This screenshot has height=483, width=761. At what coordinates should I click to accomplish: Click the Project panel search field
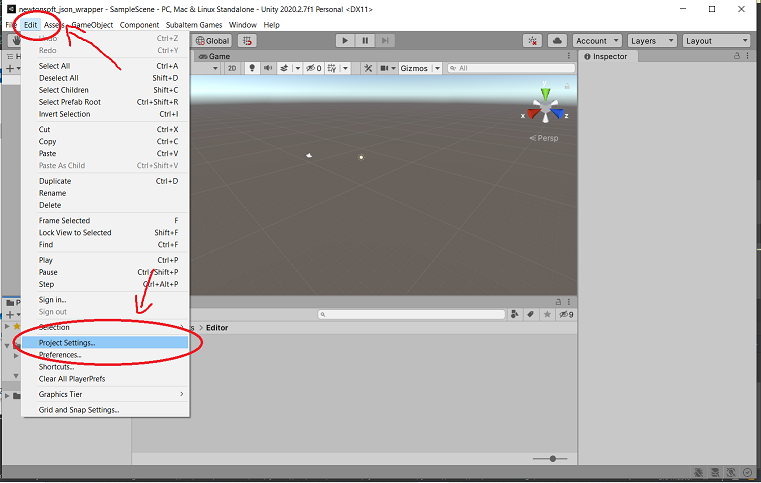[411, 315]
